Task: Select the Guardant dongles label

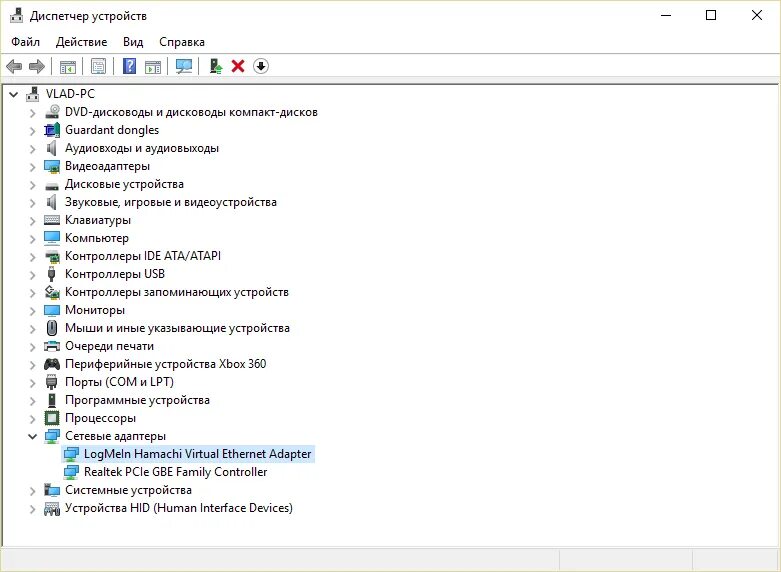Action: (112, 130)
